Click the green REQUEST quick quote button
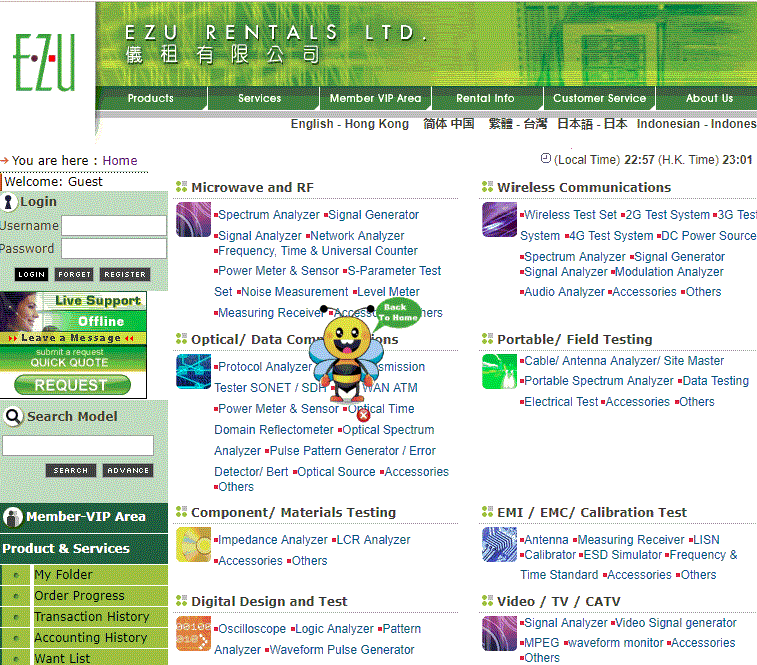This screenshot has width=757, height=665. coord(72,385)
